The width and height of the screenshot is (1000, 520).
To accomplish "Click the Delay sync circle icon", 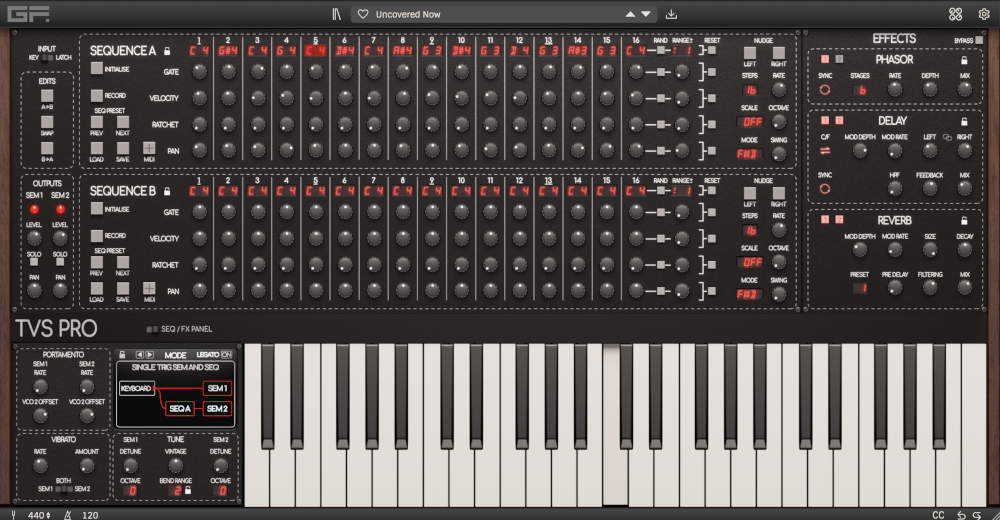I will [825, 189].
